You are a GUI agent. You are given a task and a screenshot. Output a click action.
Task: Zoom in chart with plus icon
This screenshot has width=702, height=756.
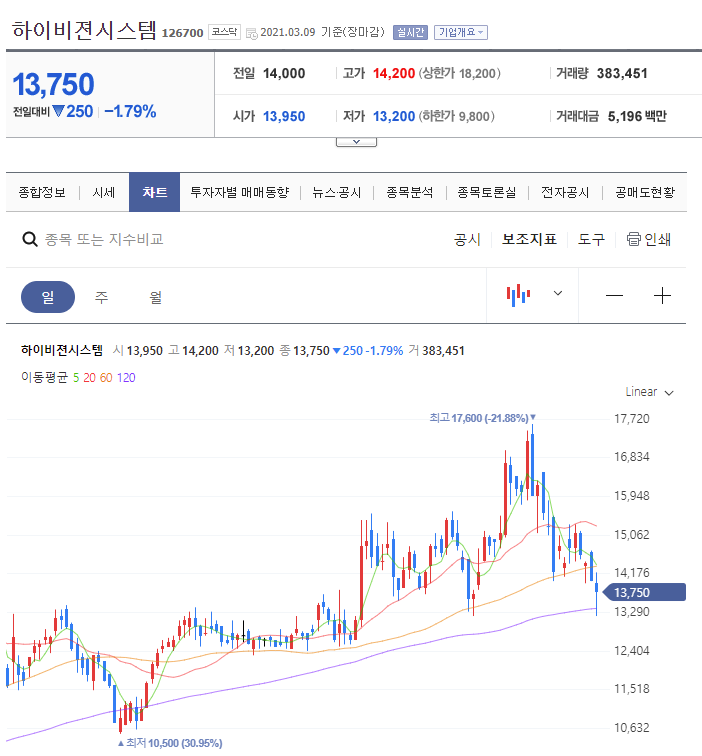[662, 296]
